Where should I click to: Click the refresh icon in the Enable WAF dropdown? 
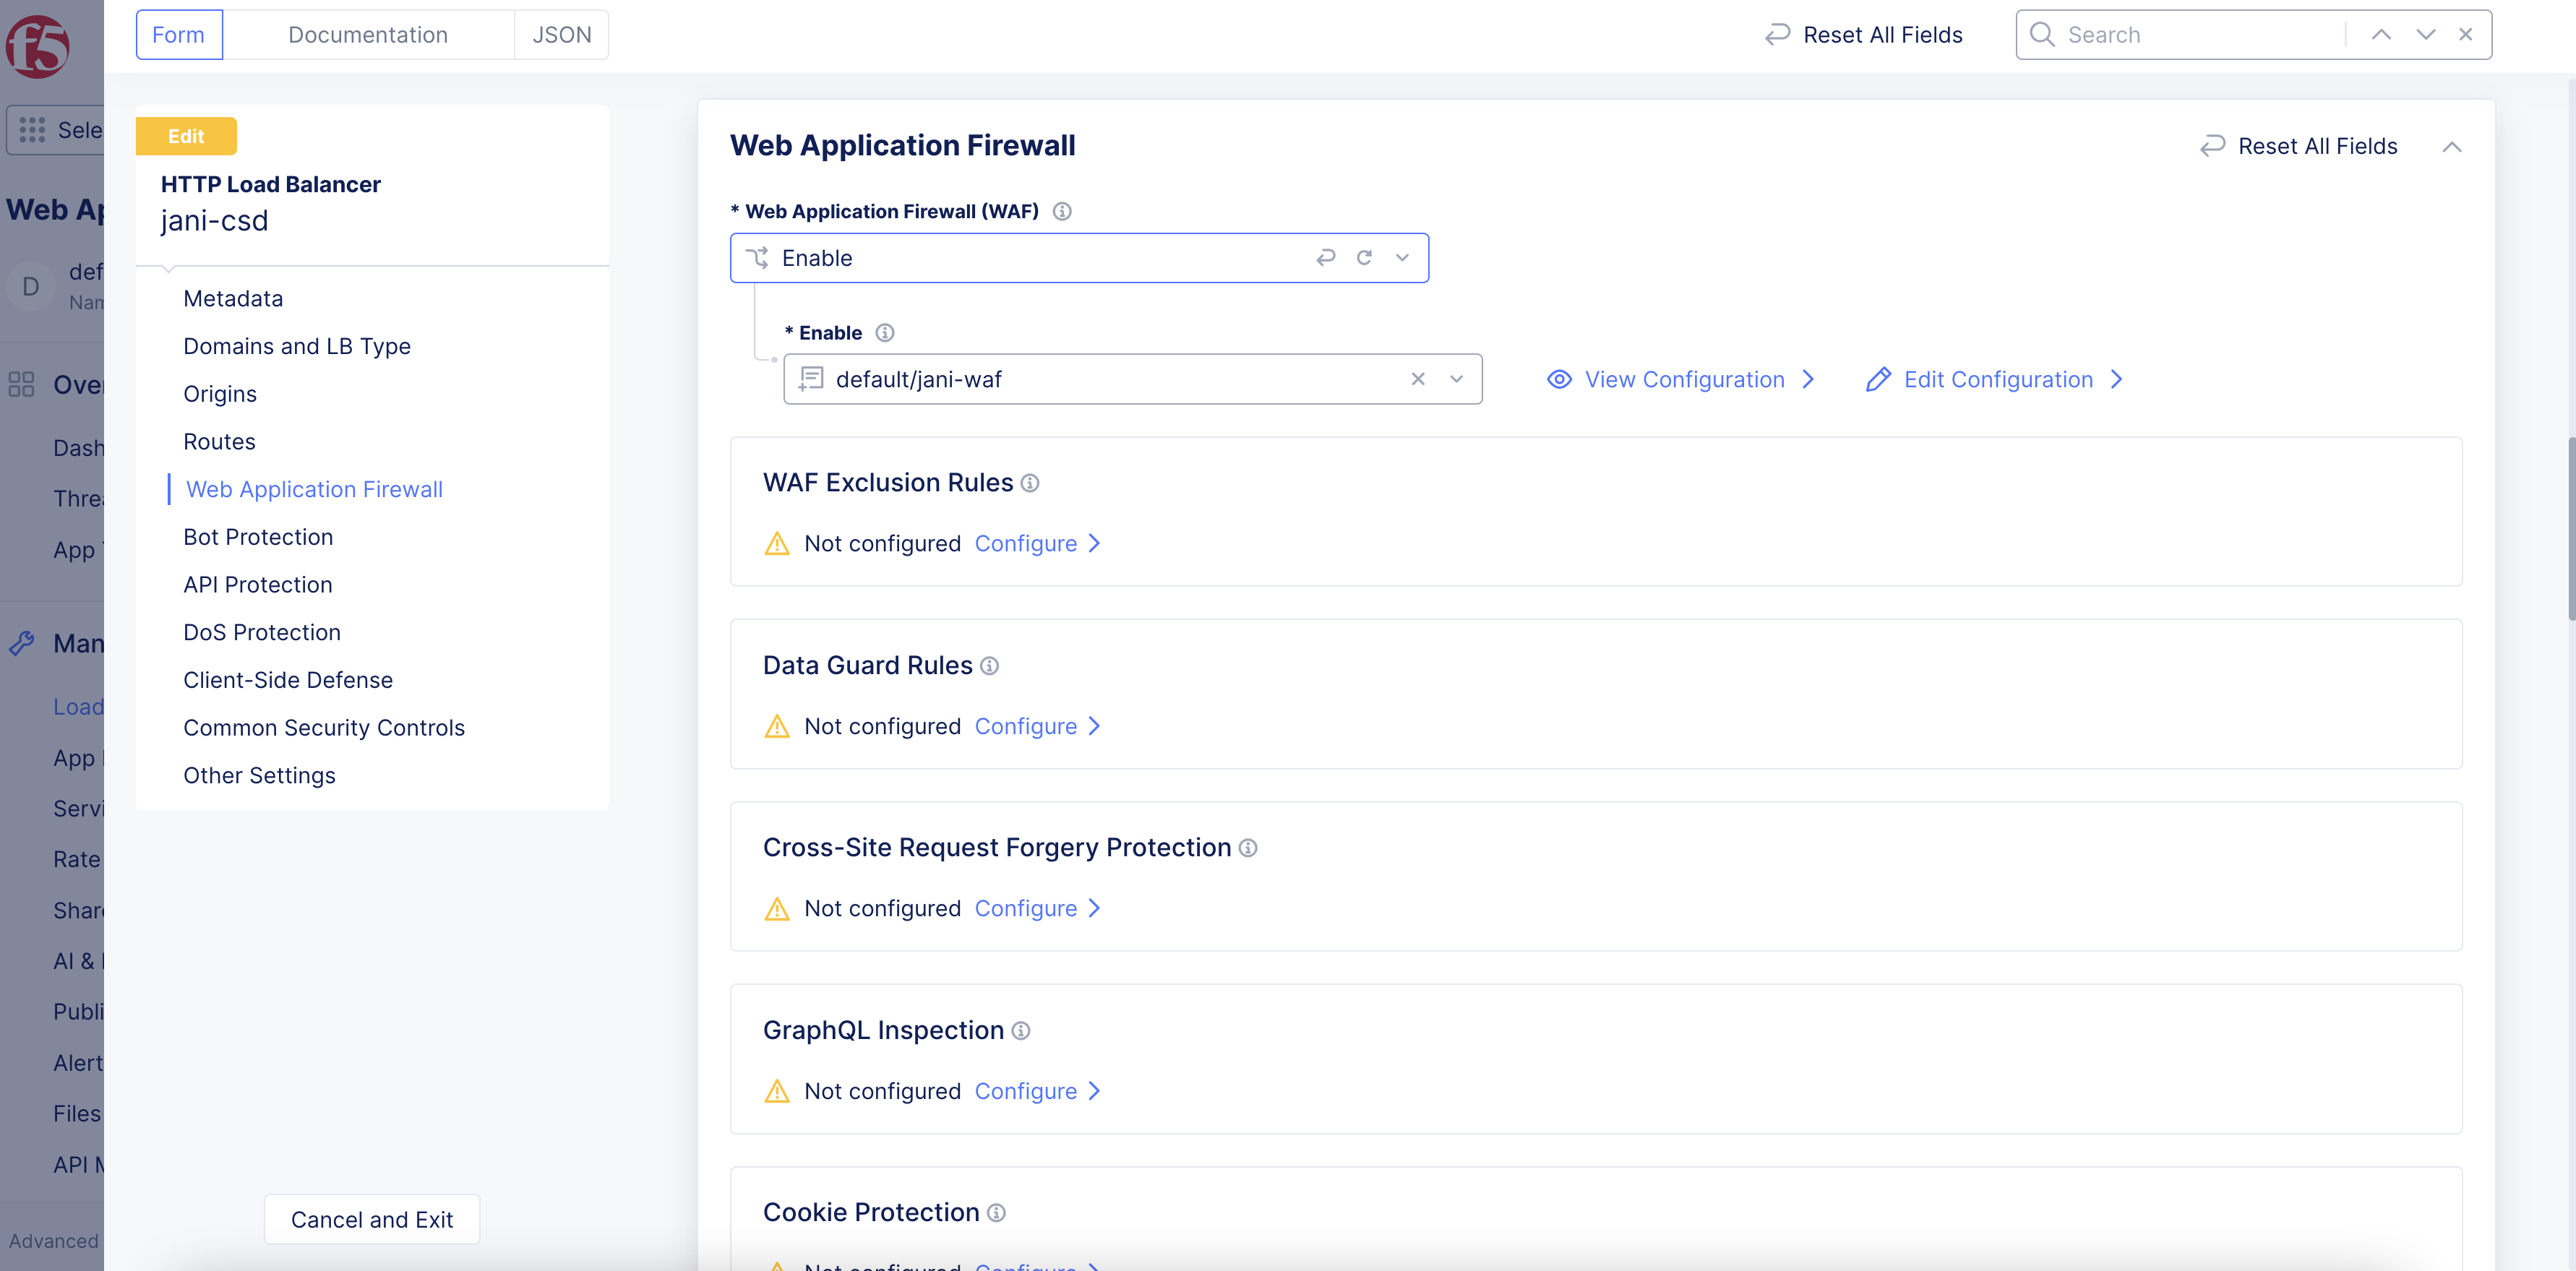[1364, 258]
